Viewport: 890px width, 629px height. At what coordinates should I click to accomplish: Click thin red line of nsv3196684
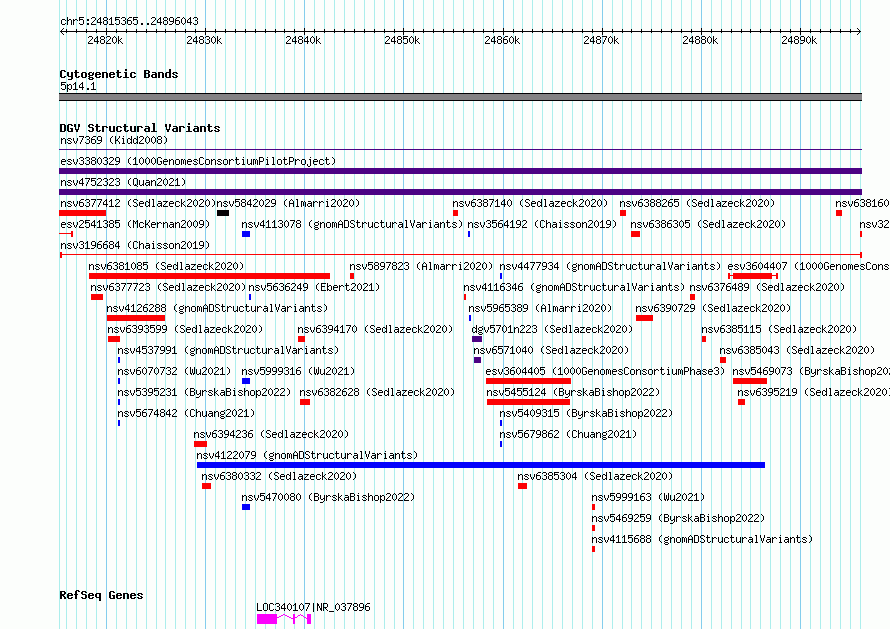pyautogui.click(x=461, y=255)
